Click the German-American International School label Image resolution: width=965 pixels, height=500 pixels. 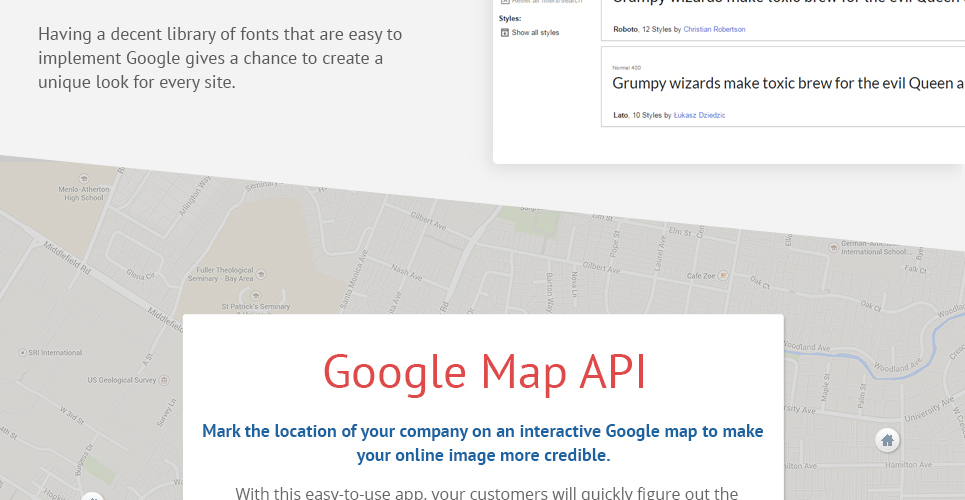pyautogui.click(x=875, y=248)
